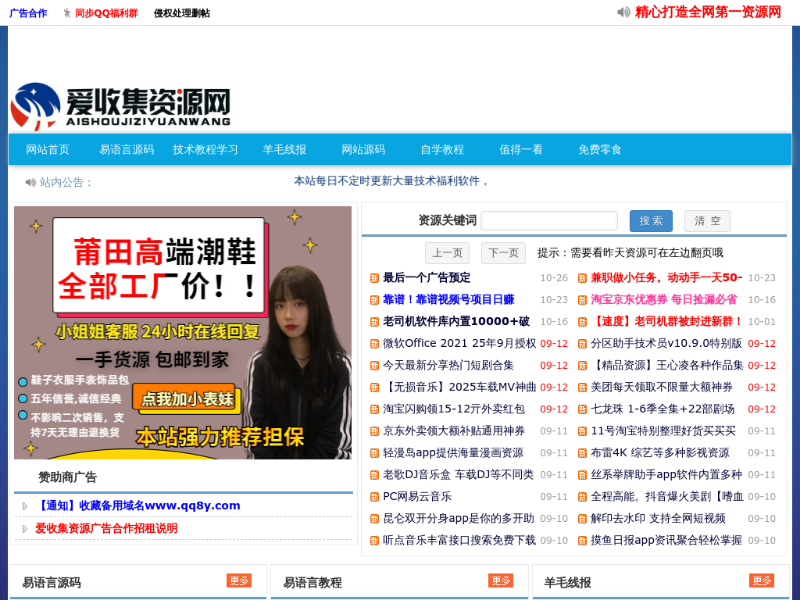The image size is (800, 600).
Task: Go to the previous page with 上一页
Action: click(446, 253)
